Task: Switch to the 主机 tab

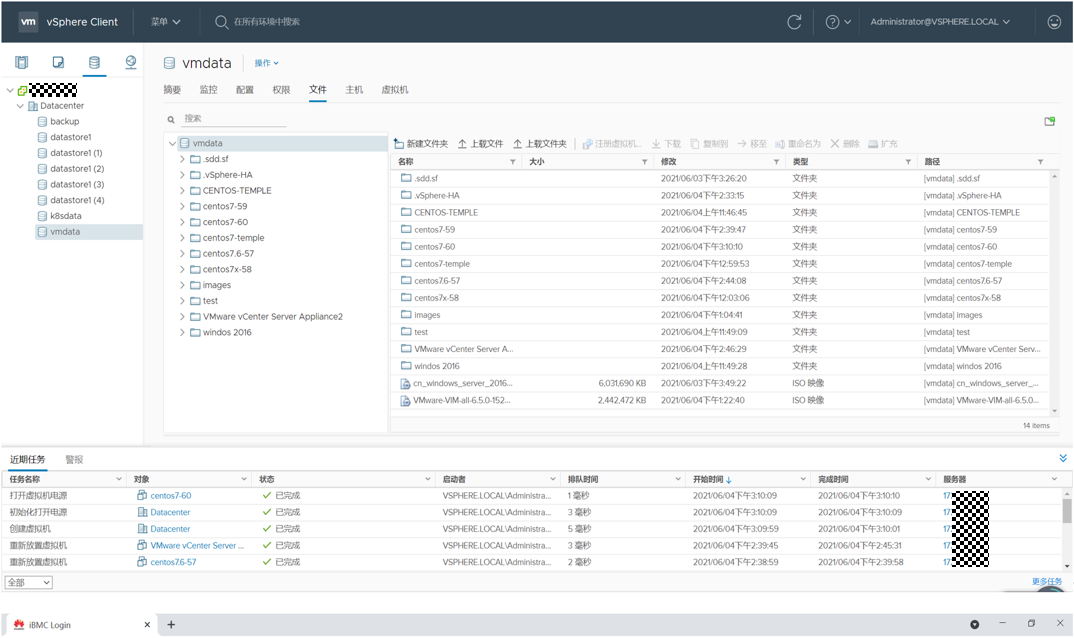Action: (x=354, y=90)
